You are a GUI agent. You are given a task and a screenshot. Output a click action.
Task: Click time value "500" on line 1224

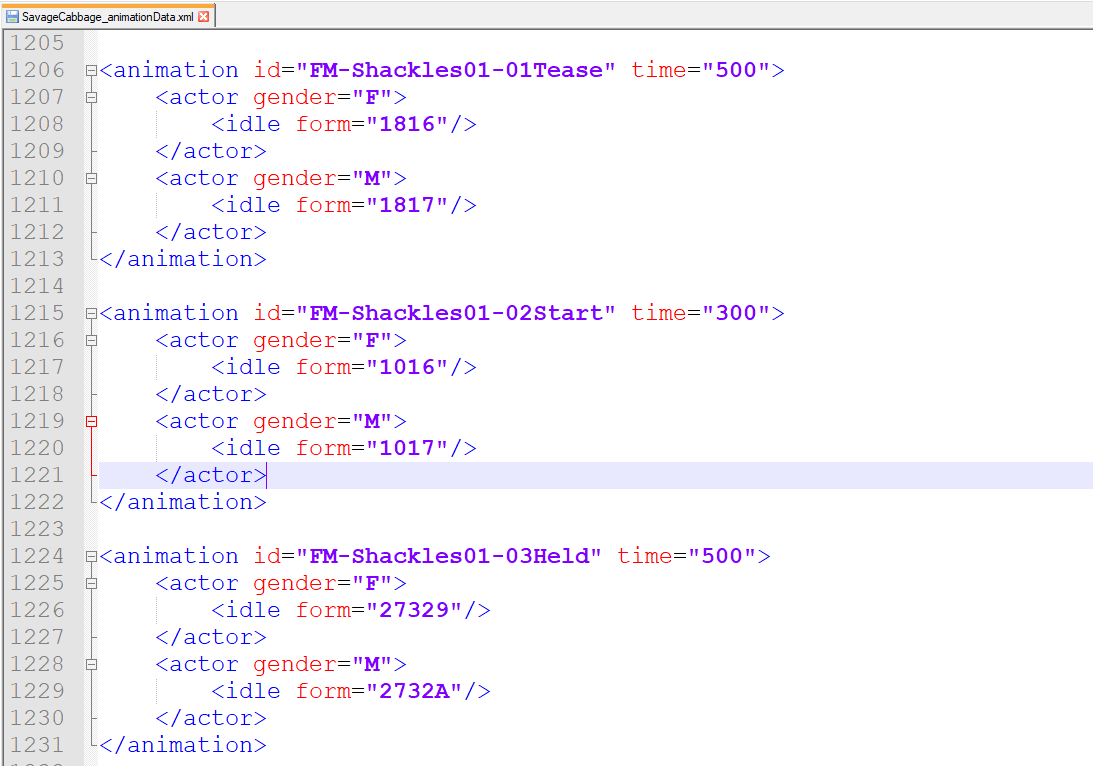[722, 556]
